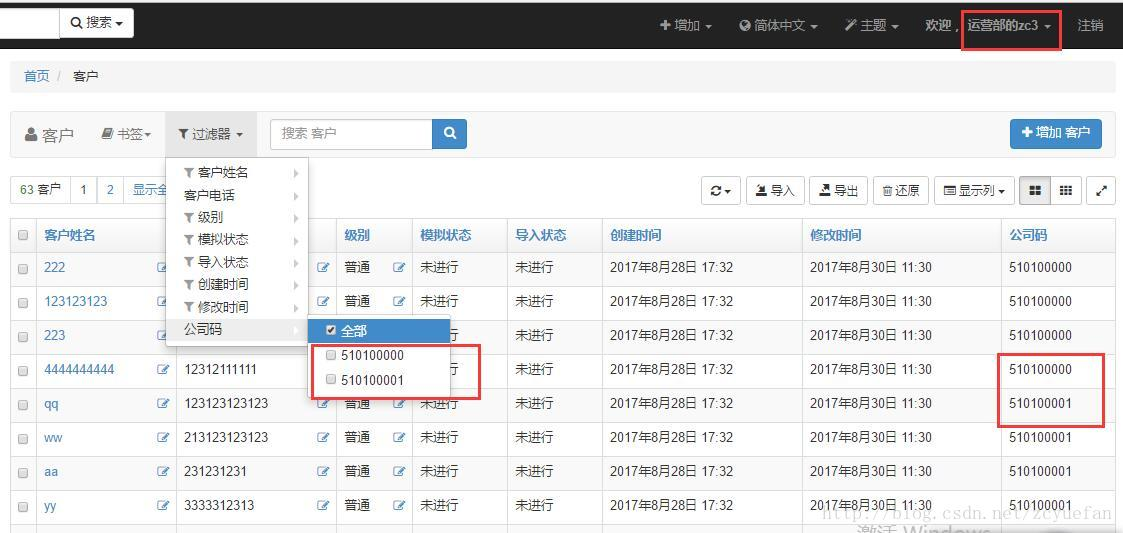Uncheck the 全部 filter option

tap(330, 330)
